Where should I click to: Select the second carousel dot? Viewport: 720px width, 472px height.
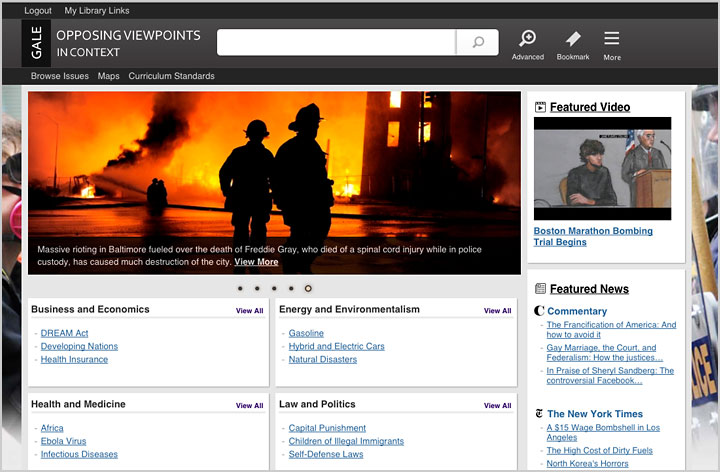pos(257,288)
